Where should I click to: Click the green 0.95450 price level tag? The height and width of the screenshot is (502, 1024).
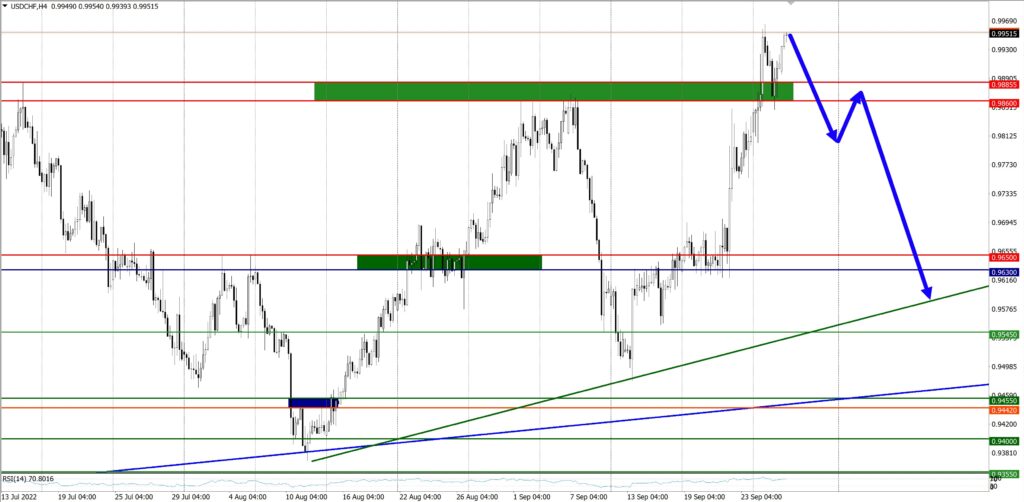point(1003,333)
